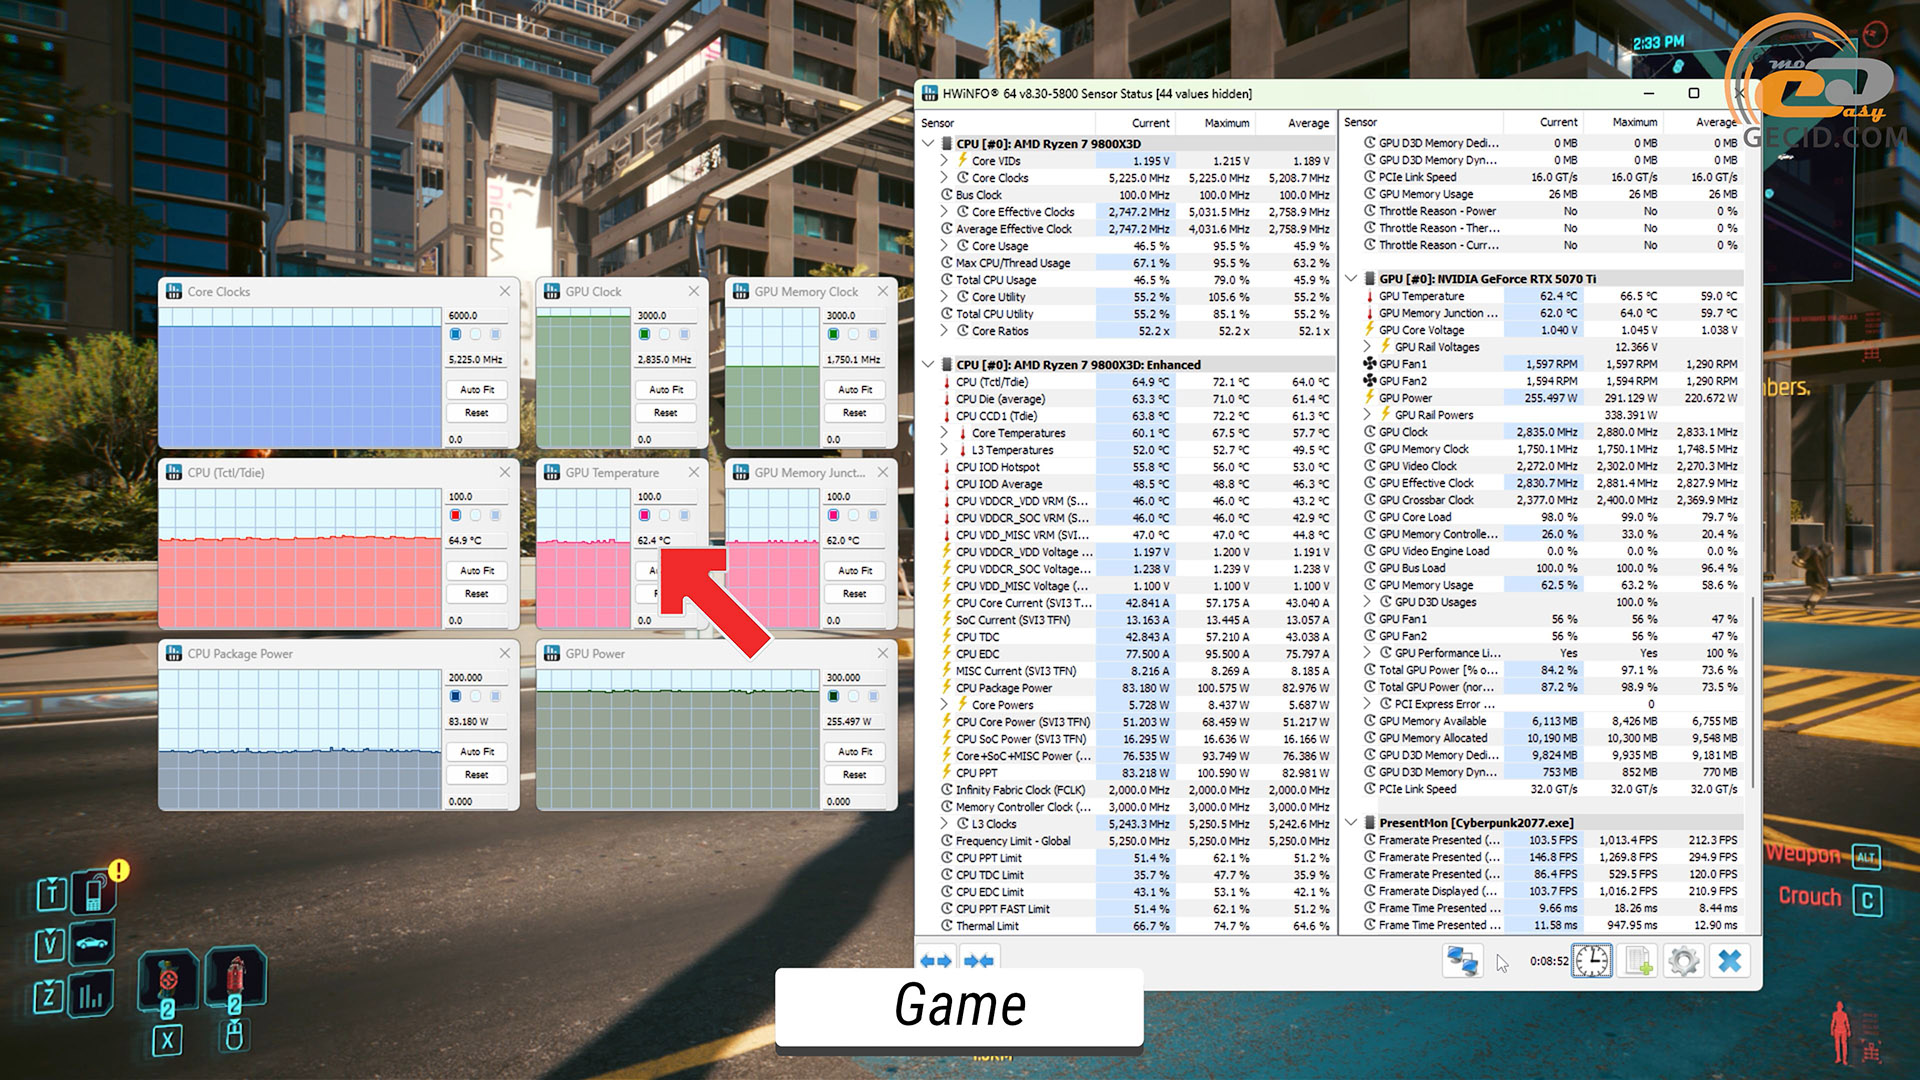Start logging with the sheet-plus icon

1638,961
